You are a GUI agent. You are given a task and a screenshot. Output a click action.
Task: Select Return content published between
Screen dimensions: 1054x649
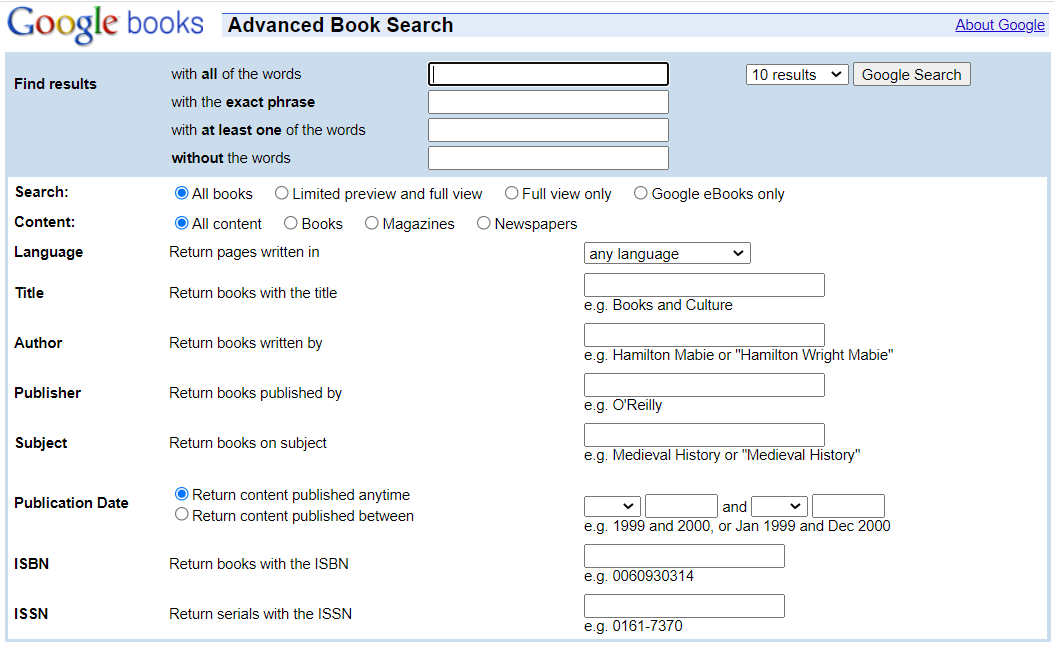pyautogui.click(x=181, y=514)
